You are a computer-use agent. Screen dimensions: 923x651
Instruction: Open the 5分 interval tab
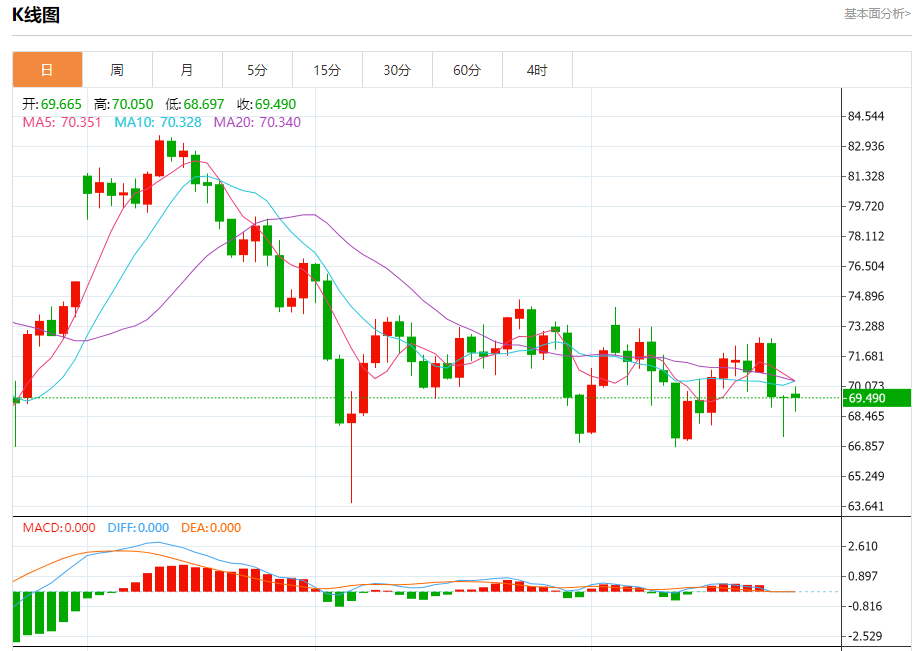click(x=257, y=70)
